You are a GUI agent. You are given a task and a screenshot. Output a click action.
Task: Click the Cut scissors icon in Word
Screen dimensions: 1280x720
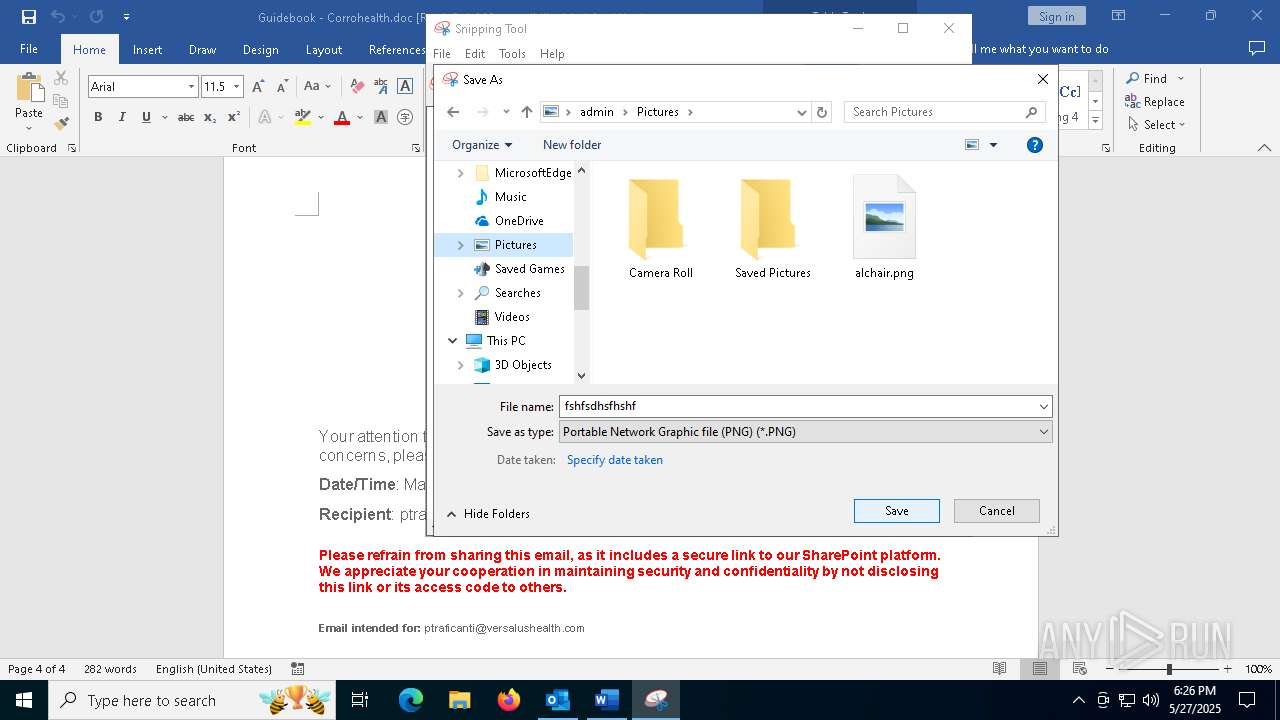pyautogui.click(x=61, y=78)
